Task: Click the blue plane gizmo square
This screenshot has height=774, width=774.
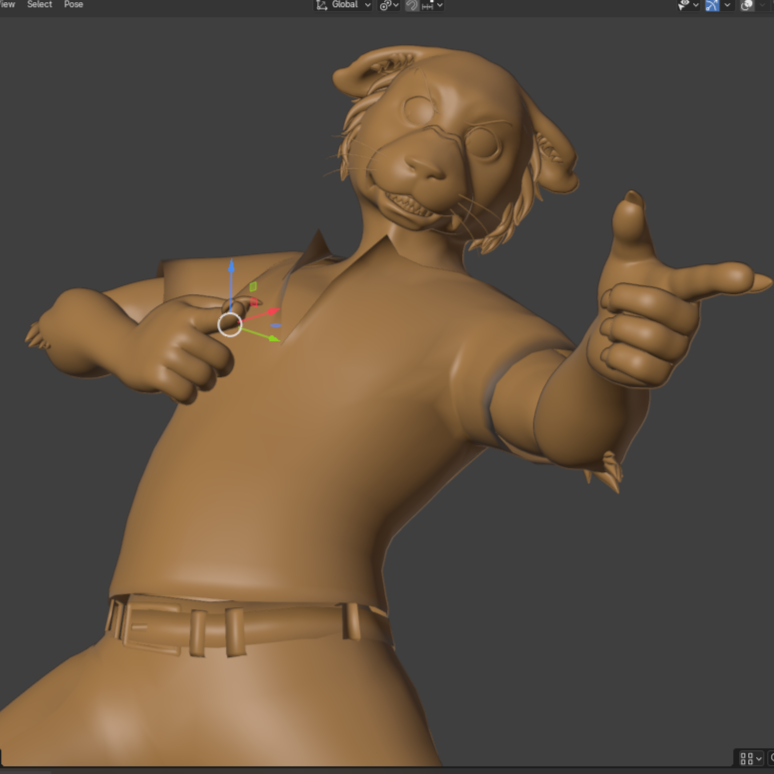Action: click(276, 325)
